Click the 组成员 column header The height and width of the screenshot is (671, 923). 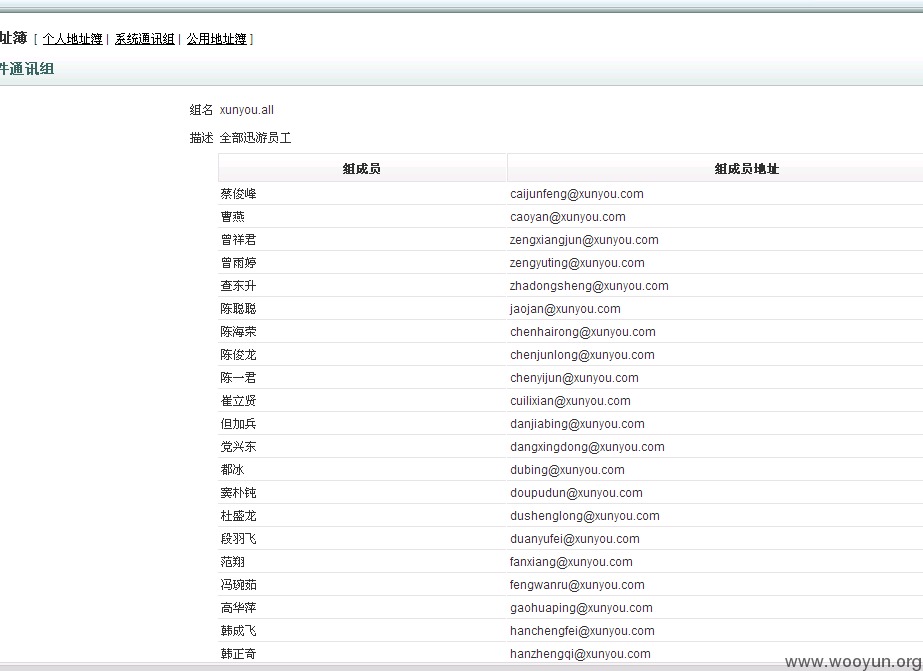point(362,169)
